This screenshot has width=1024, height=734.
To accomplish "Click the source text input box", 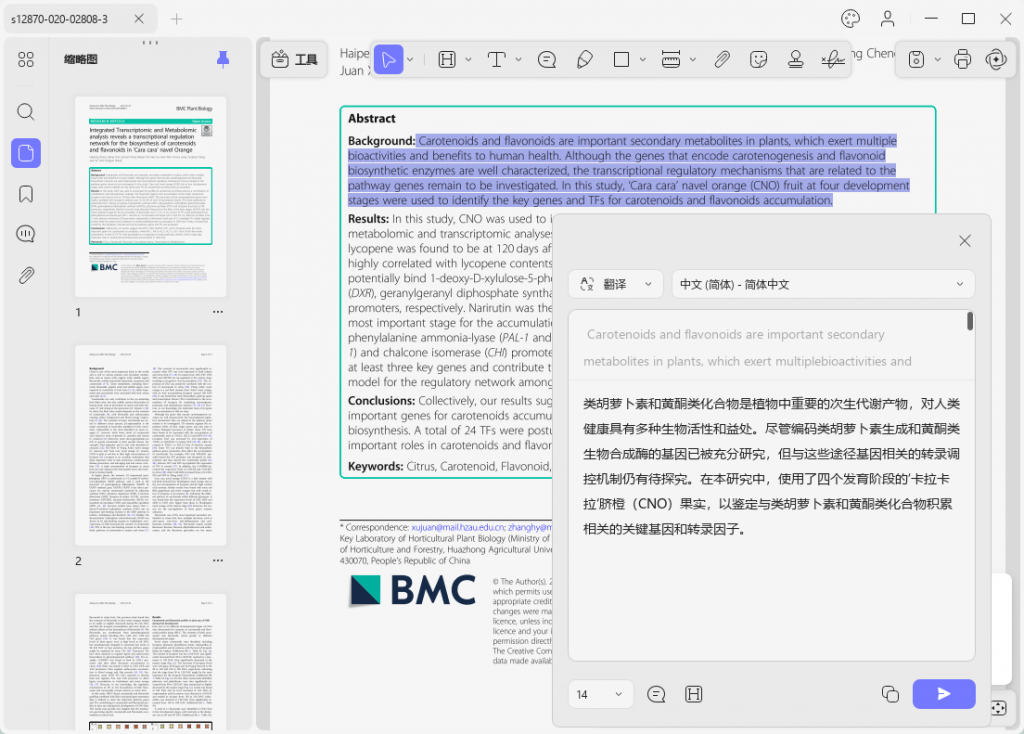I will pyautogui.click(x=771, y=346).
